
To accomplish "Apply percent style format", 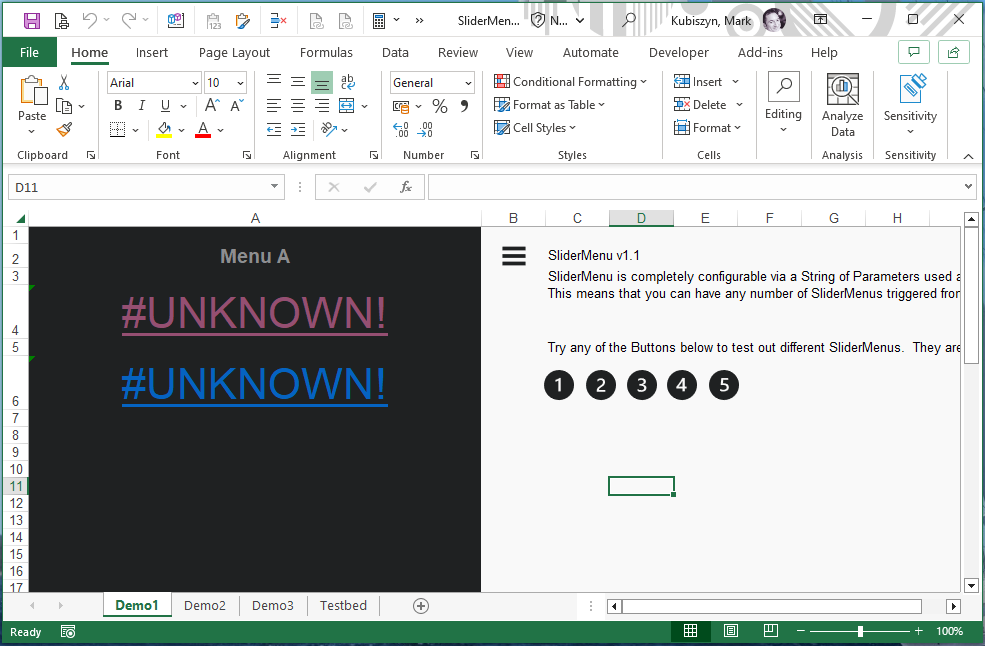I will point(439,106).
